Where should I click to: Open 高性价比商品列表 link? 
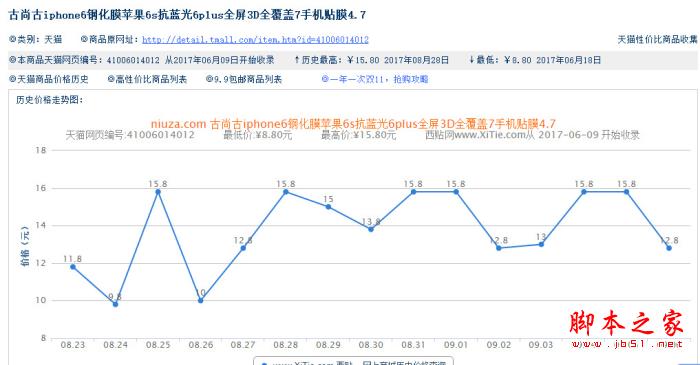147,79
